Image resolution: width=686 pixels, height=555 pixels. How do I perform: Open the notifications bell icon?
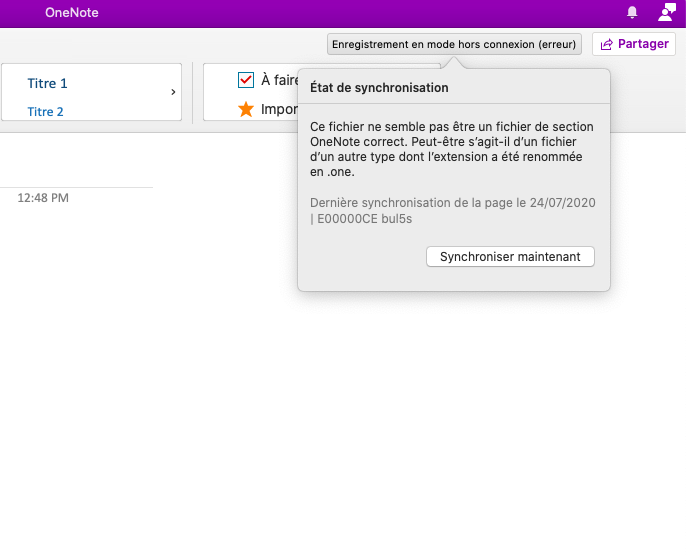(x=632, y=12)
